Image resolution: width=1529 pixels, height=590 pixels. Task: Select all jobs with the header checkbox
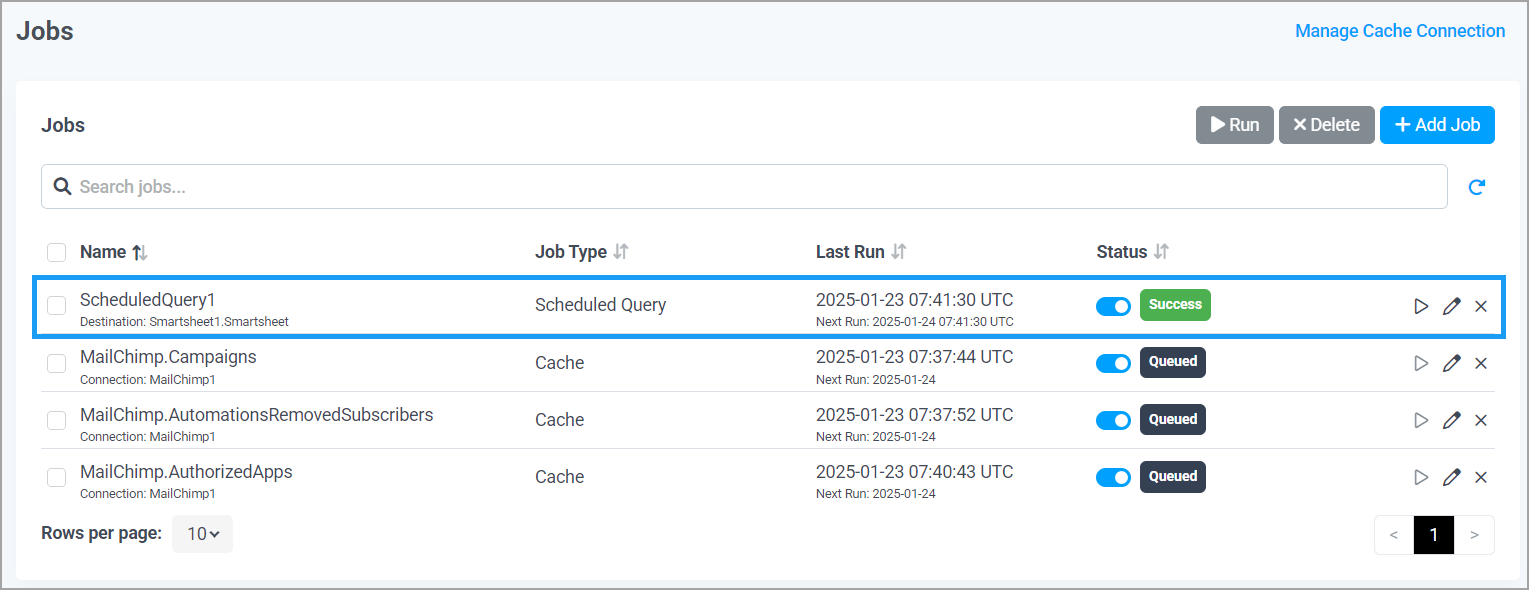(x=56, y=252)
